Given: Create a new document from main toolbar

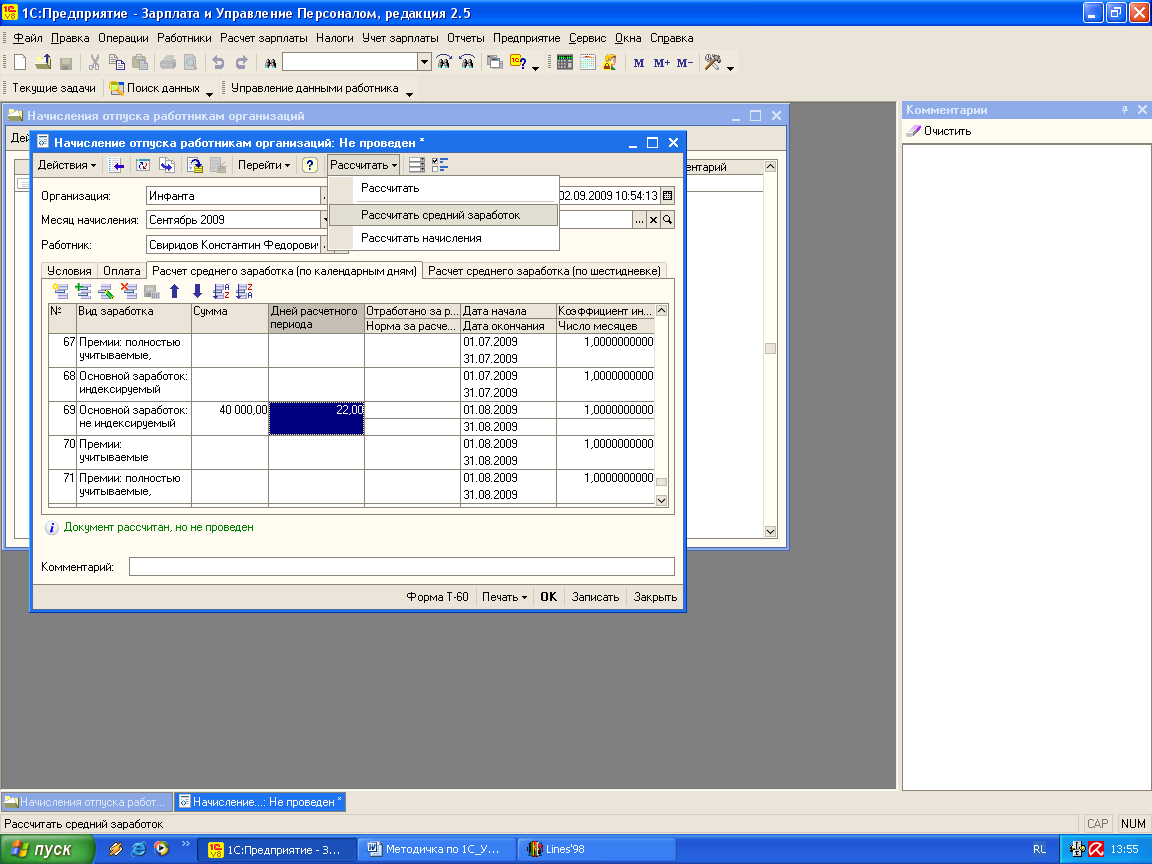Looking at the screenshot, I should pos(21,62).
